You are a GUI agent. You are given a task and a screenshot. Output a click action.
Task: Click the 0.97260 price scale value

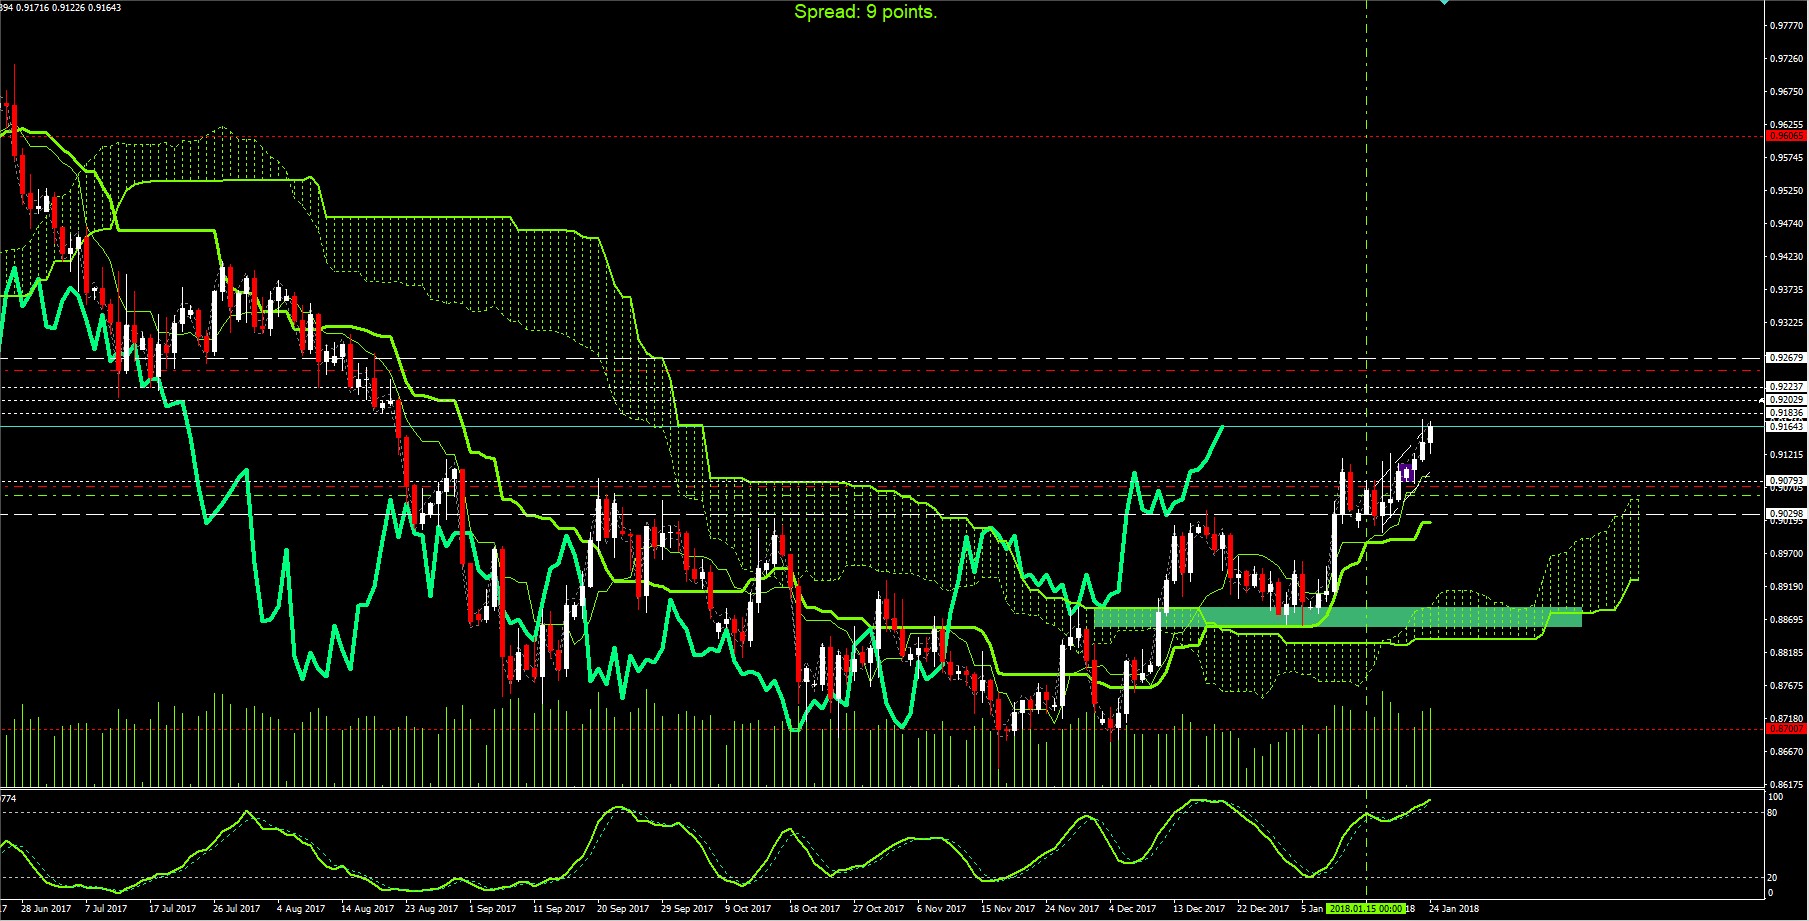1786,59
